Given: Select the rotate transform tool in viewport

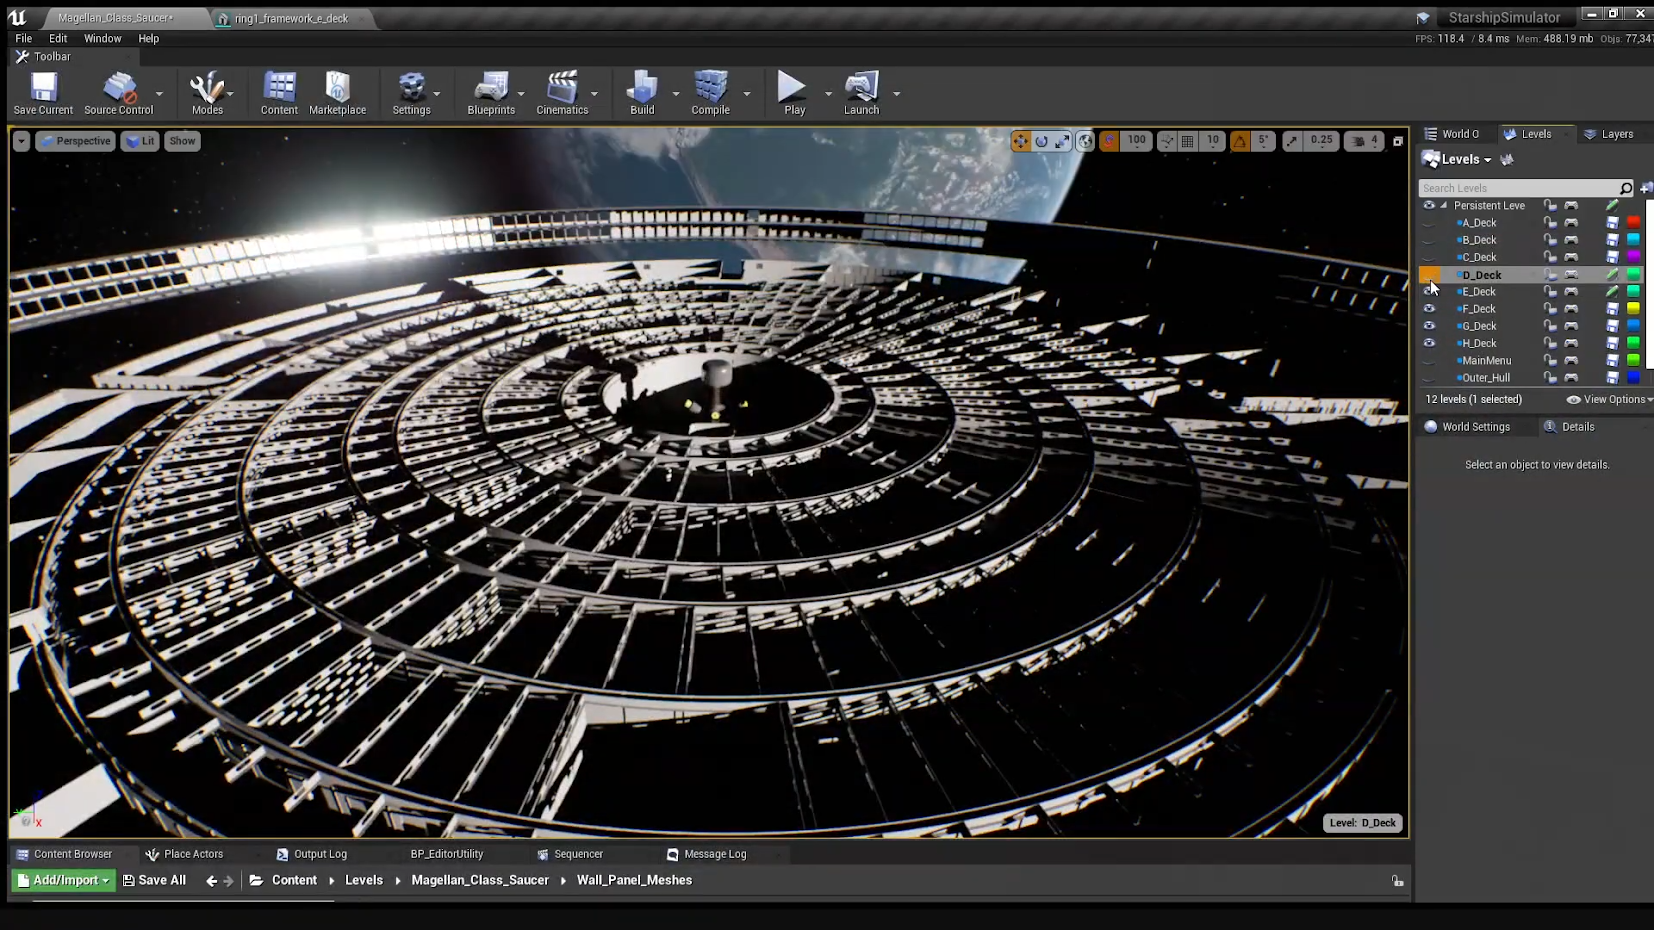Looking at the screenshot, I should 1041,142.
